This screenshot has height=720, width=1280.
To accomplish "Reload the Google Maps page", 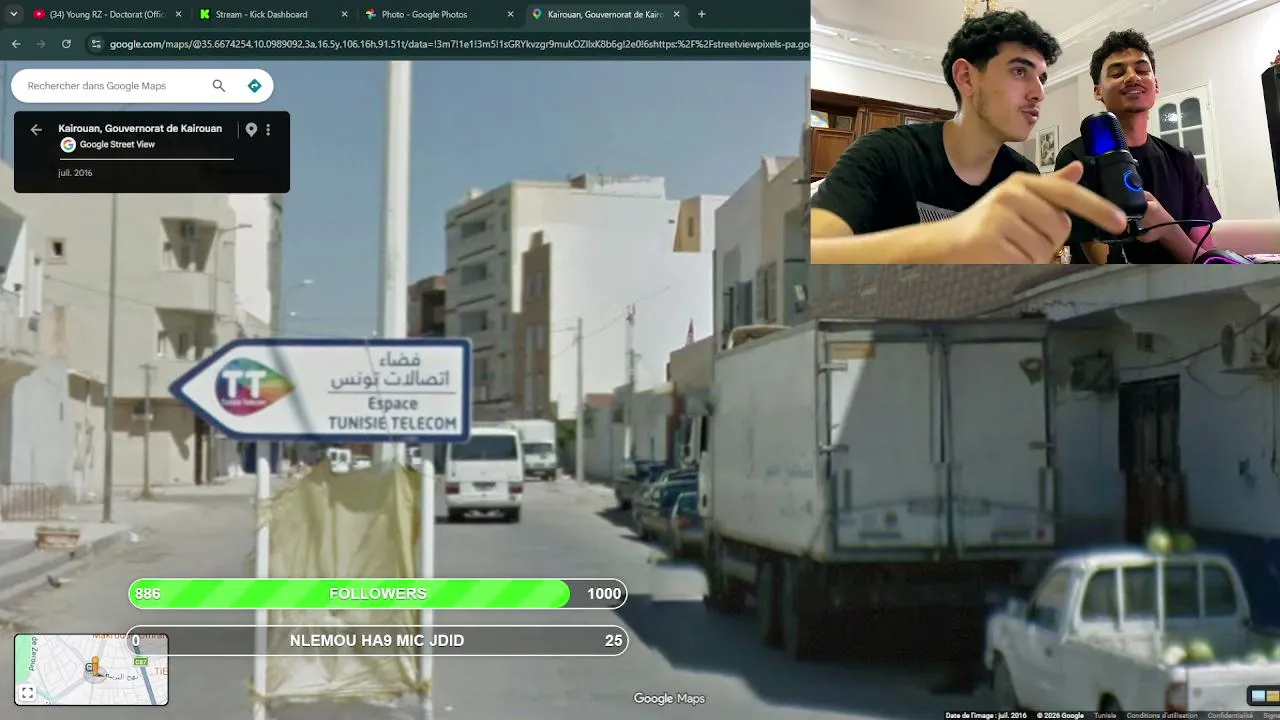I will (66, 44).
